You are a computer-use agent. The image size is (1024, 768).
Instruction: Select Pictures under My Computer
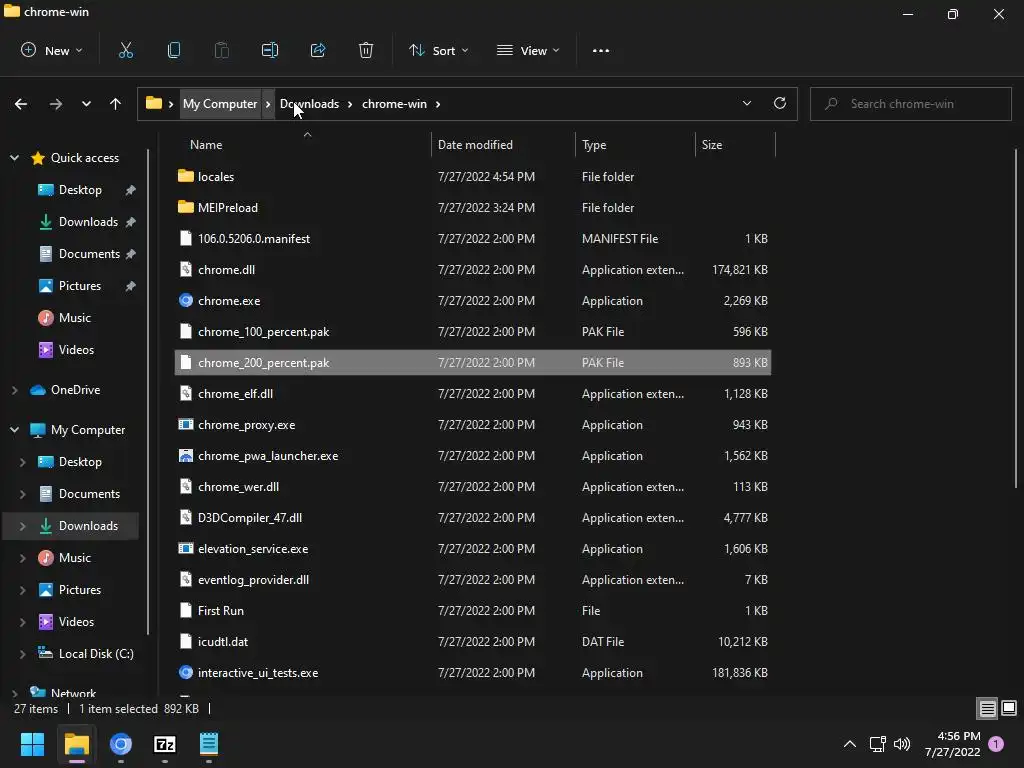tap(80, 590)
